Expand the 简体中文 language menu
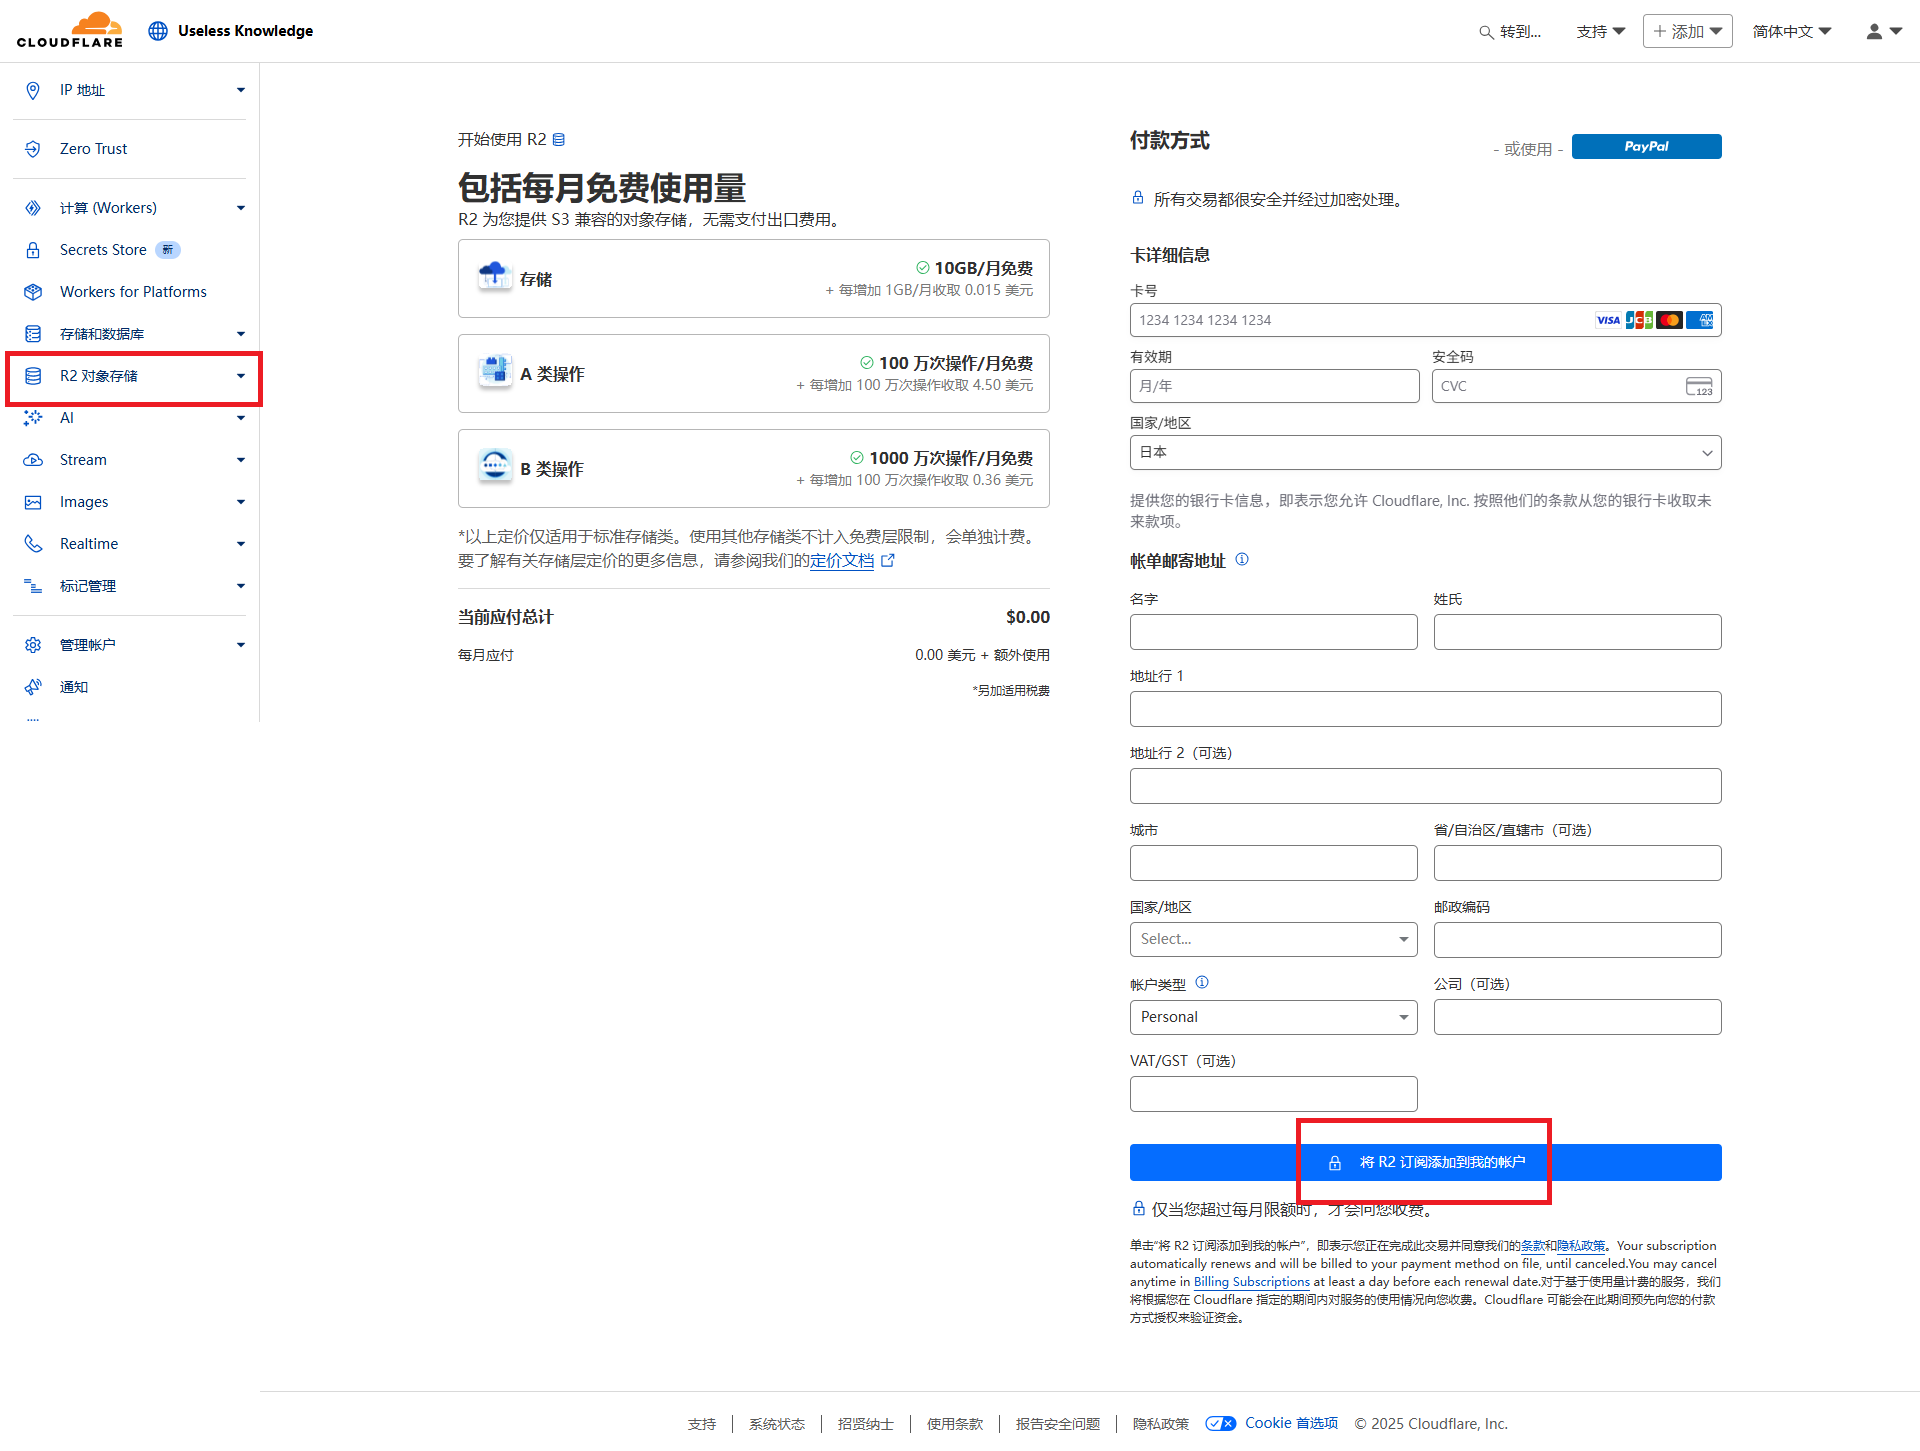The width and height of the screenshot is (1920, 1451). [x=1791, y=31]
